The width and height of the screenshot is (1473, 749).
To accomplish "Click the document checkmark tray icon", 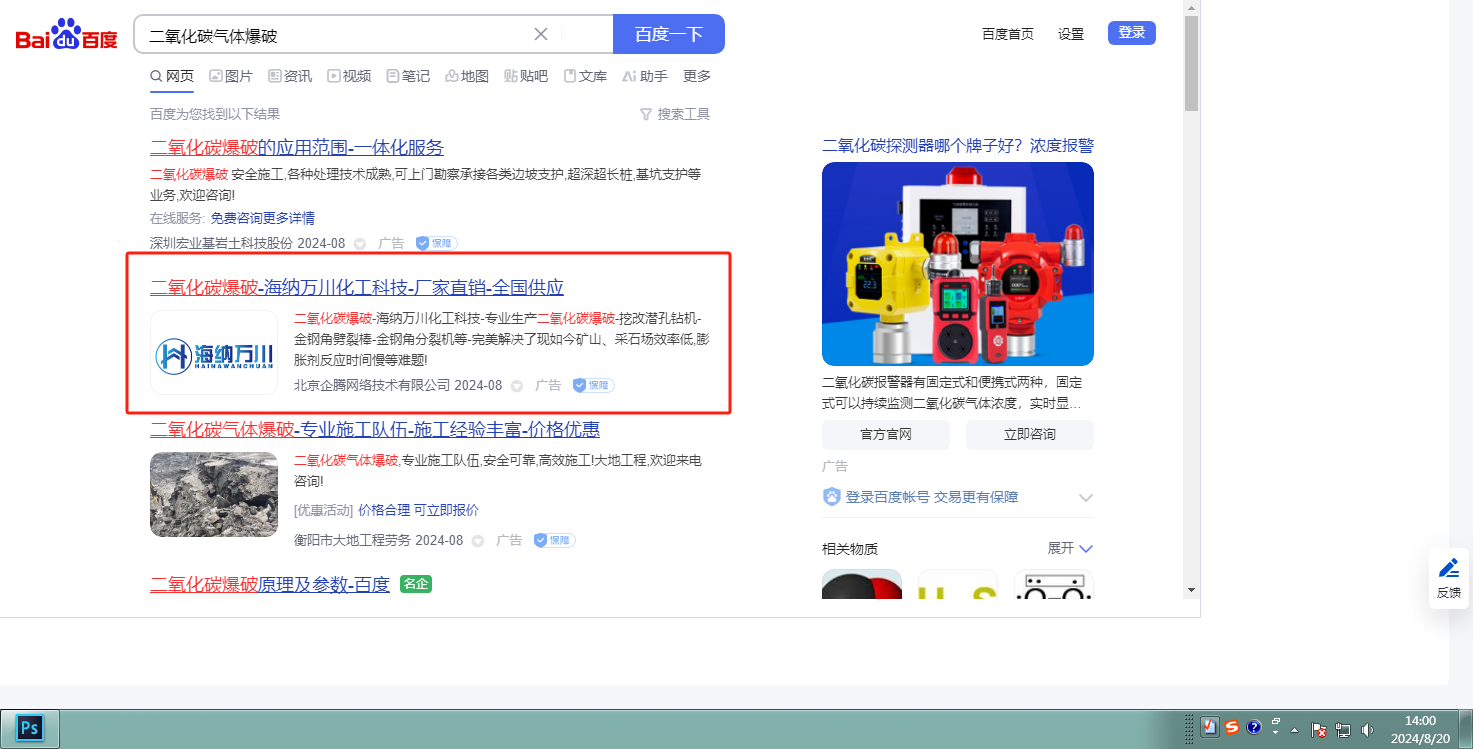I will [x=1210, y=728].
